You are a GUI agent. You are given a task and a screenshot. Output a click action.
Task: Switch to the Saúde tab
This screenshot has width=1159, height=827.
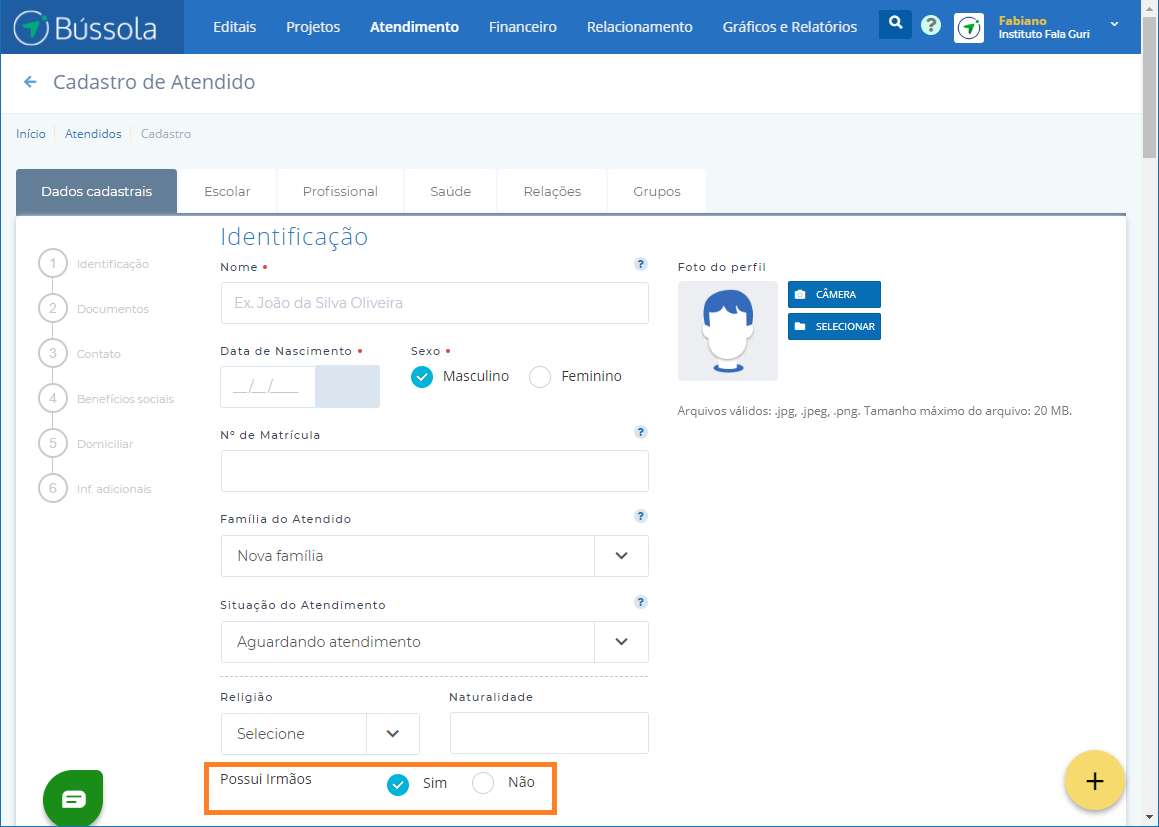click(x=450, y=191)
